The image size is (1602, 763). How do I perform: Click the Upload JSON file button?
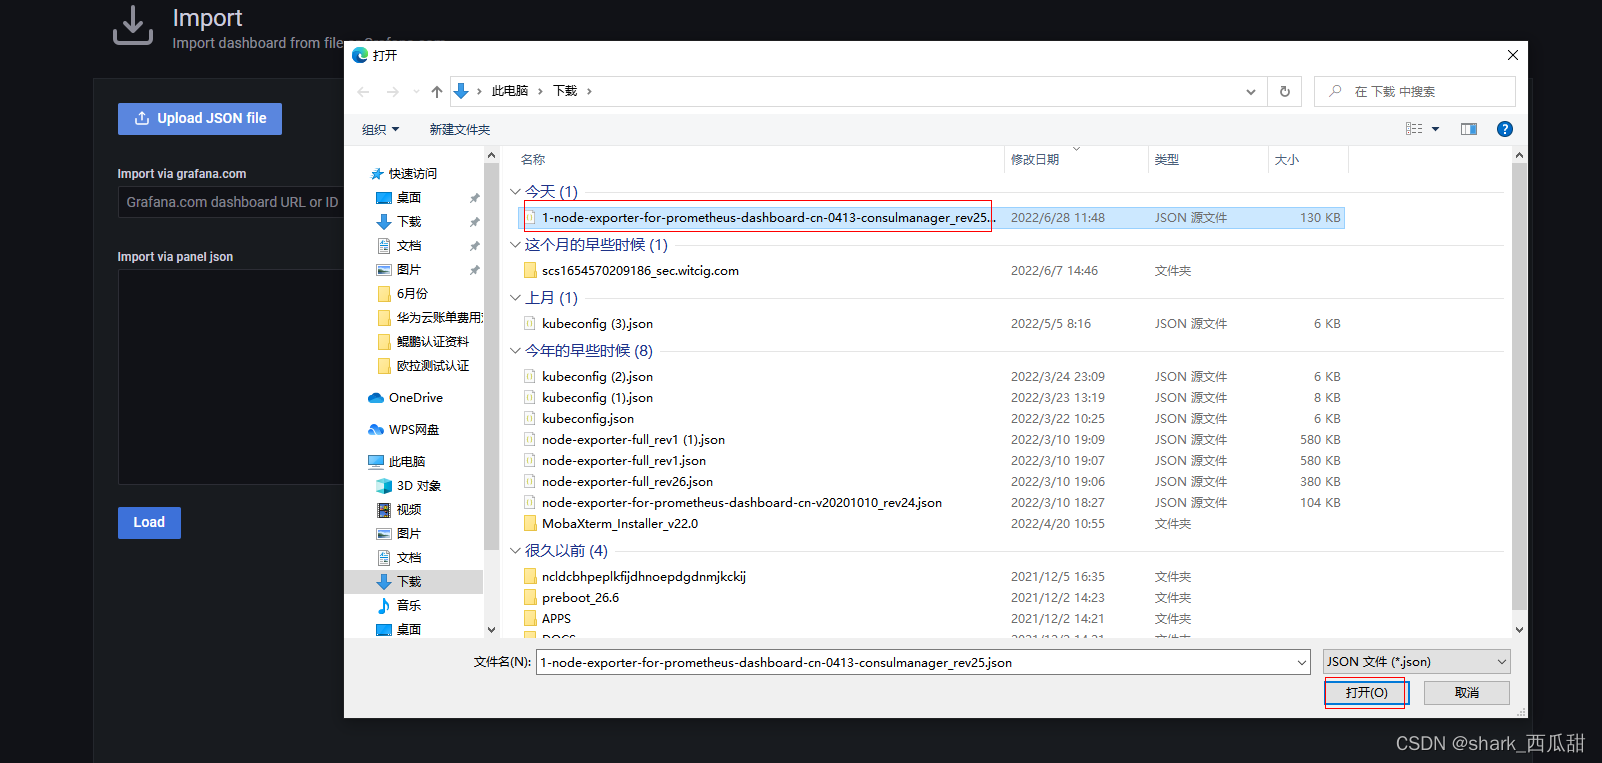[x=200, y=118]
